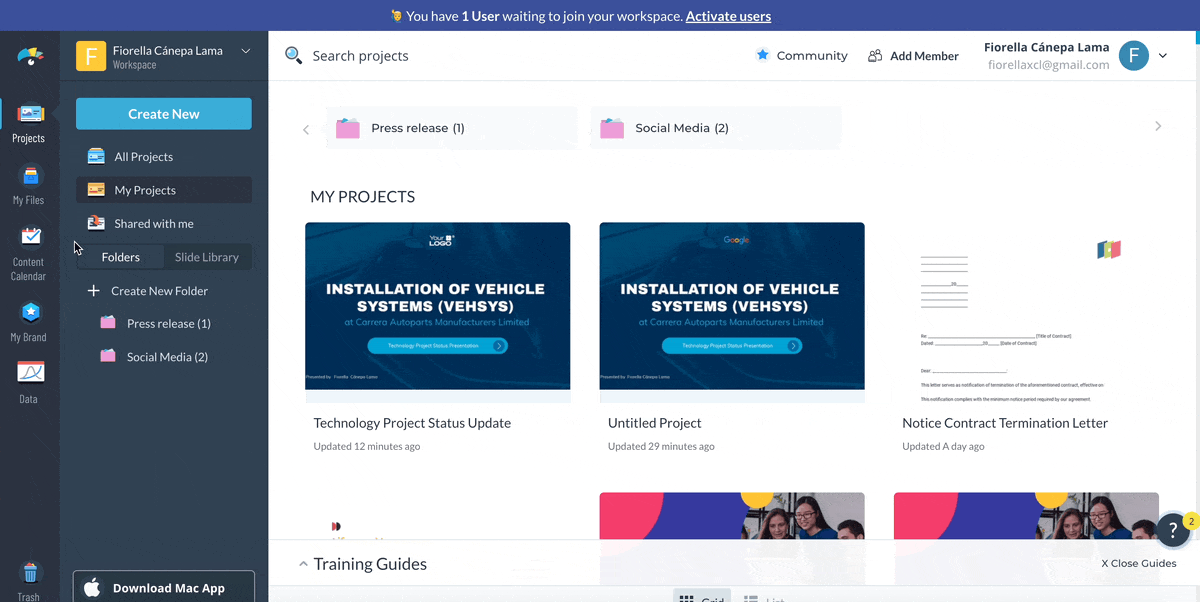This screenshot has height=602, width=1200.
Task: Open the user account dropdown arrow
Action: pyautogui.click(x=1163, y=56)
